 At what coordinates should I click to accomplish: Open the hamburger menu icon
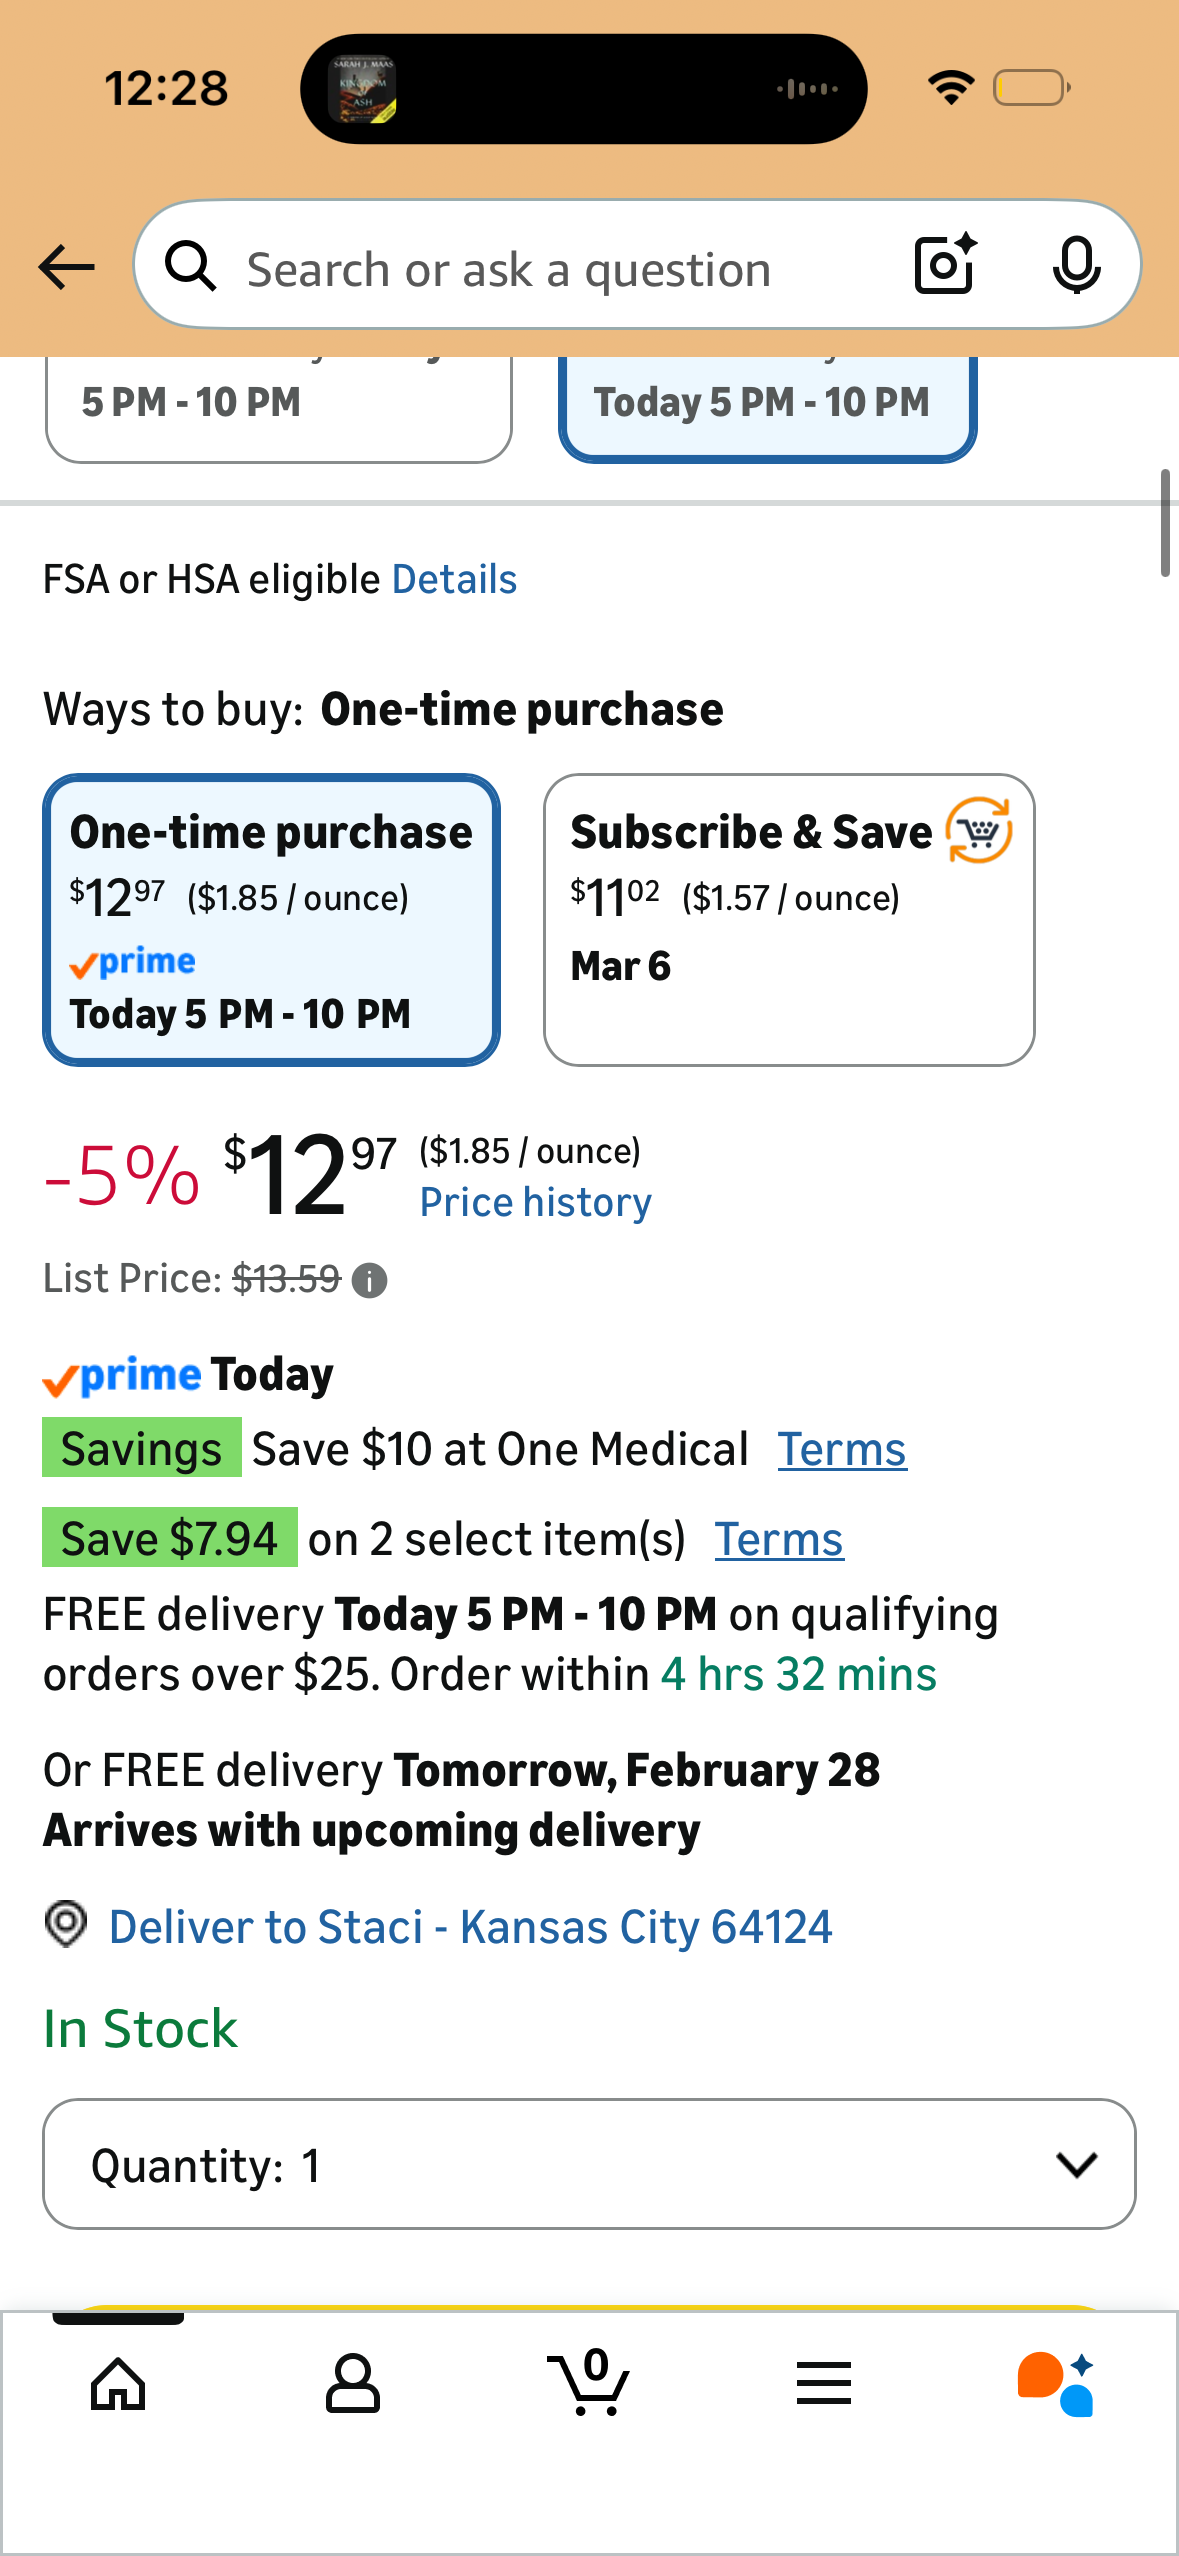tap(823, 2384)
